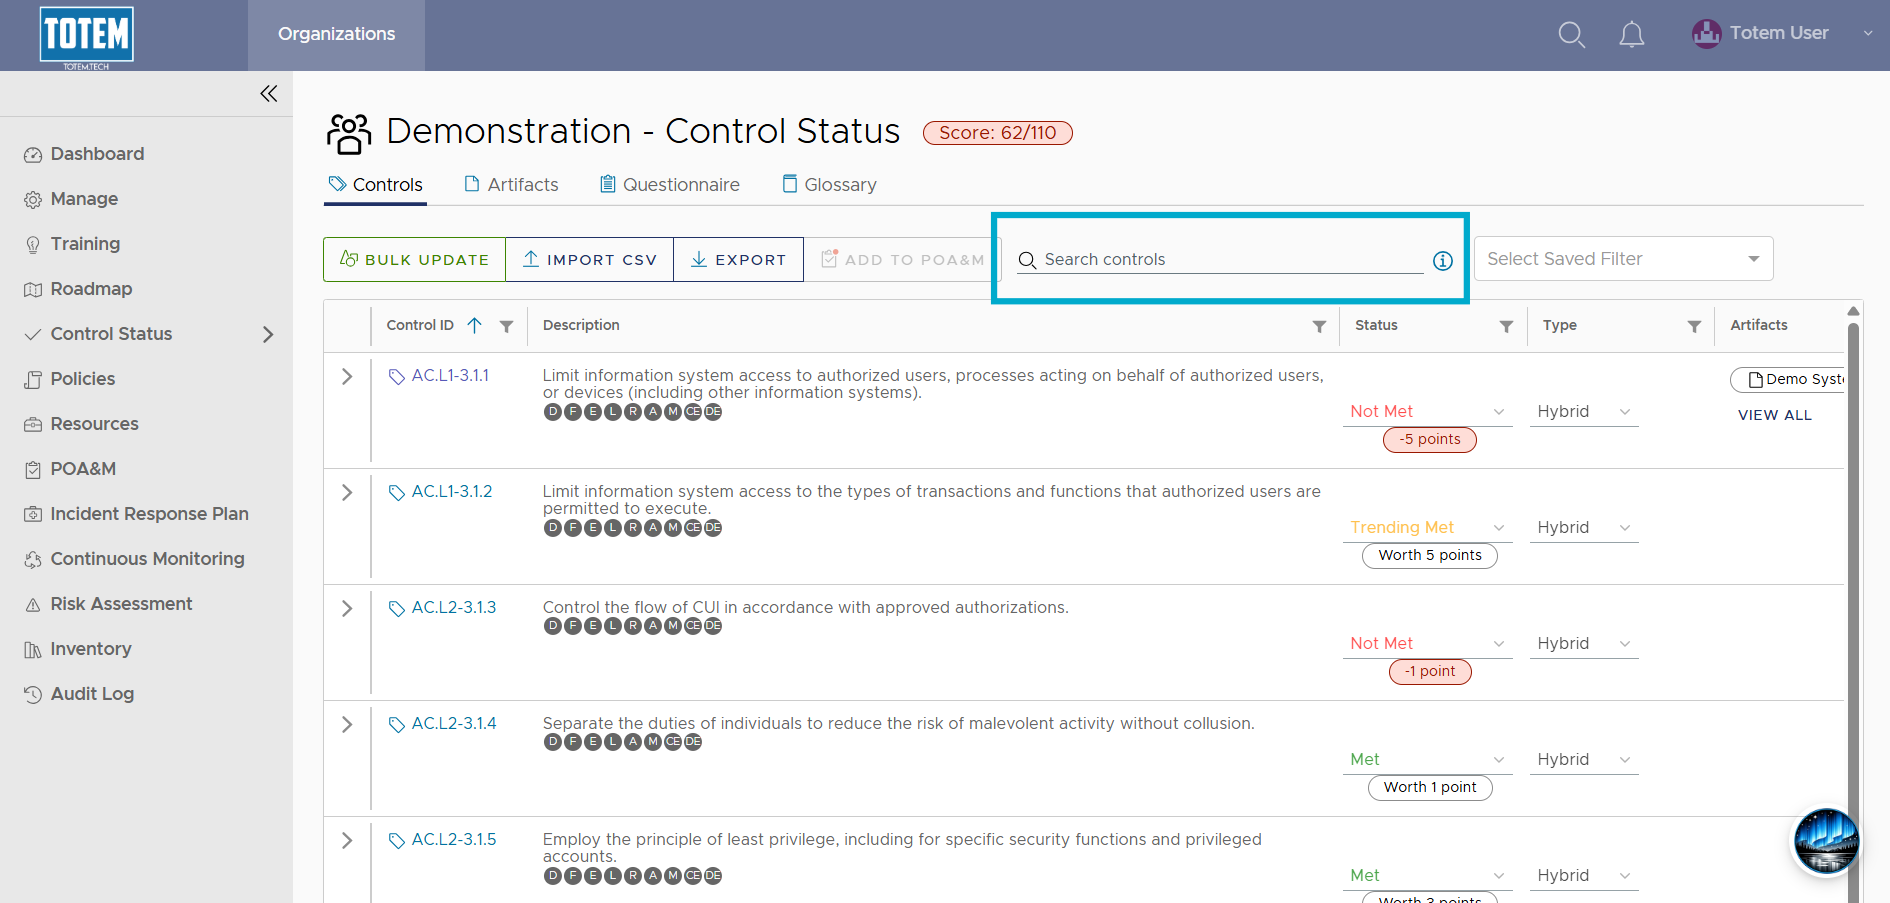Screen dimensions: 1890x903
Task: Open Policies in the sidebar
Action: (83, 379)
